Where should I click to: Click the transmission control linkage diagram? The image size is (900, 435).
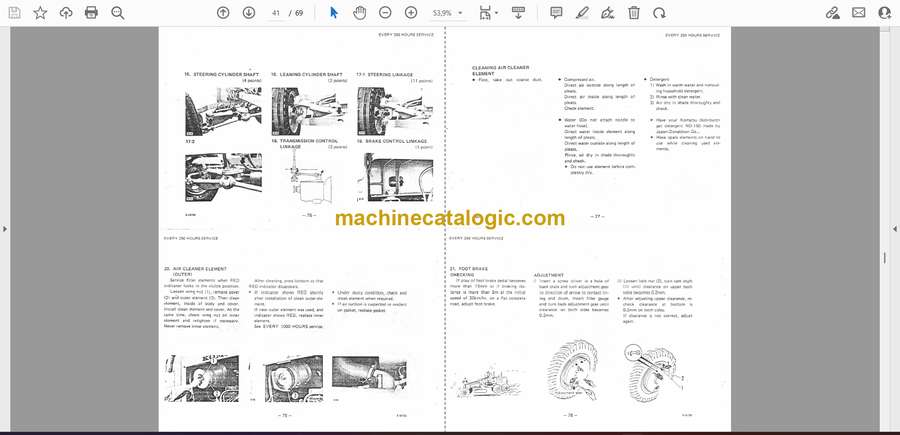pos(308,178)
